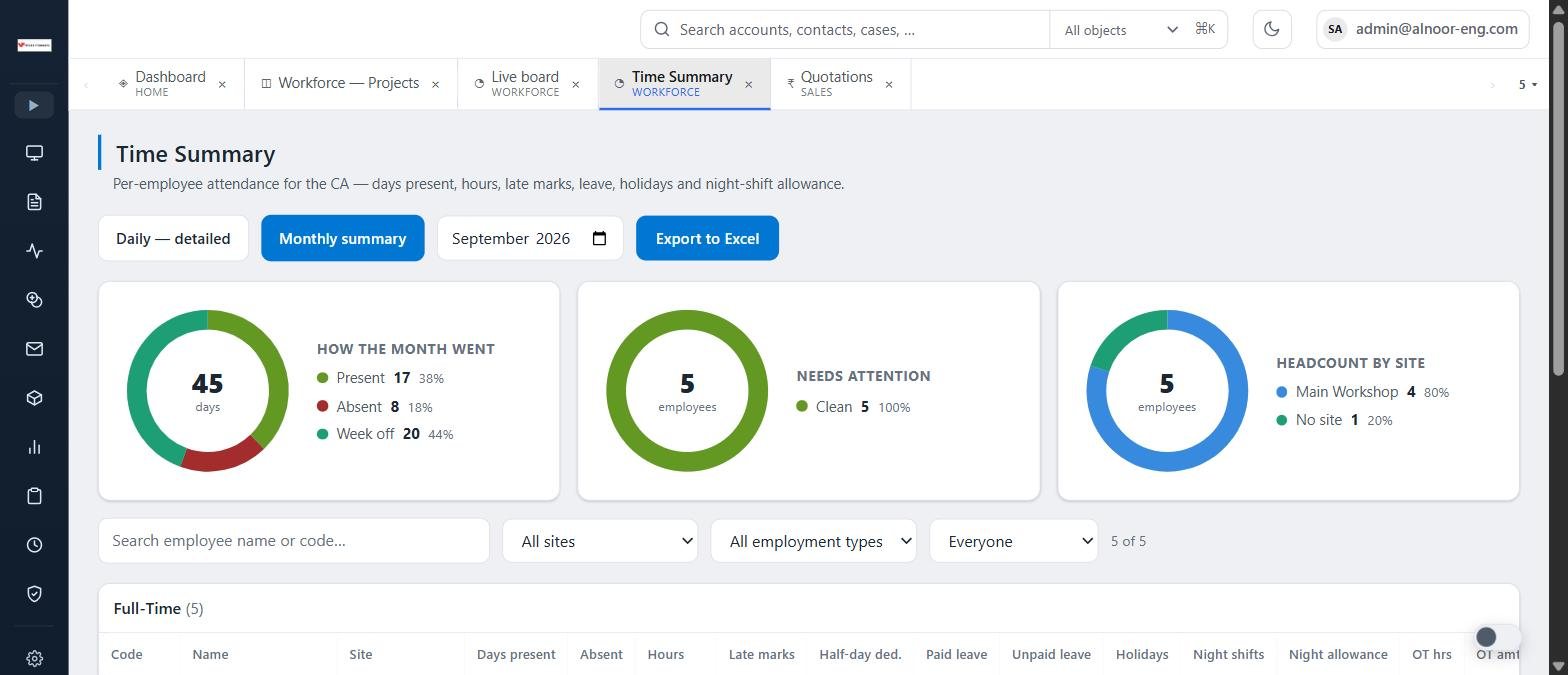Open the activity pulse icon in the sidebar
Screen dimensions: 1568x675
point(34,251)
